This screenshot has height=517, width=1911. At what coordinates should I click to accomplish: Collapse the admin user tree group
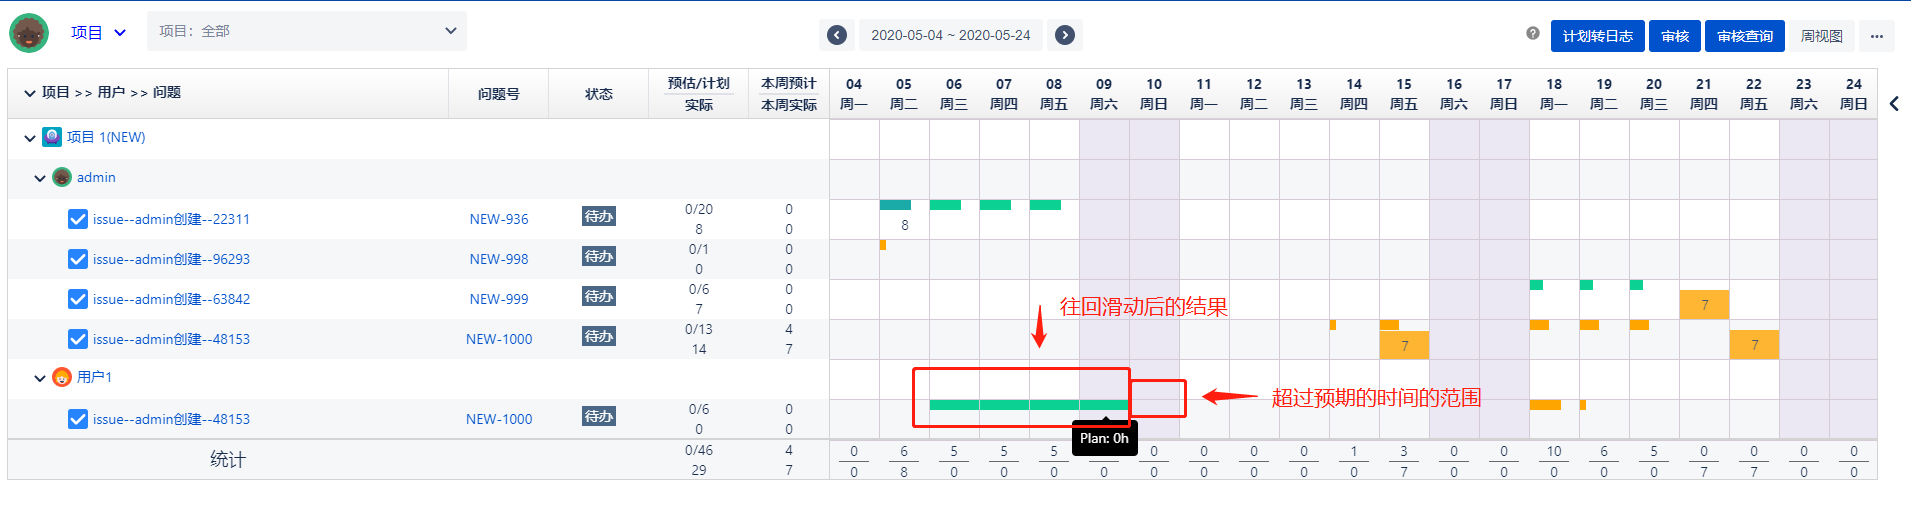tap(40, 178)
